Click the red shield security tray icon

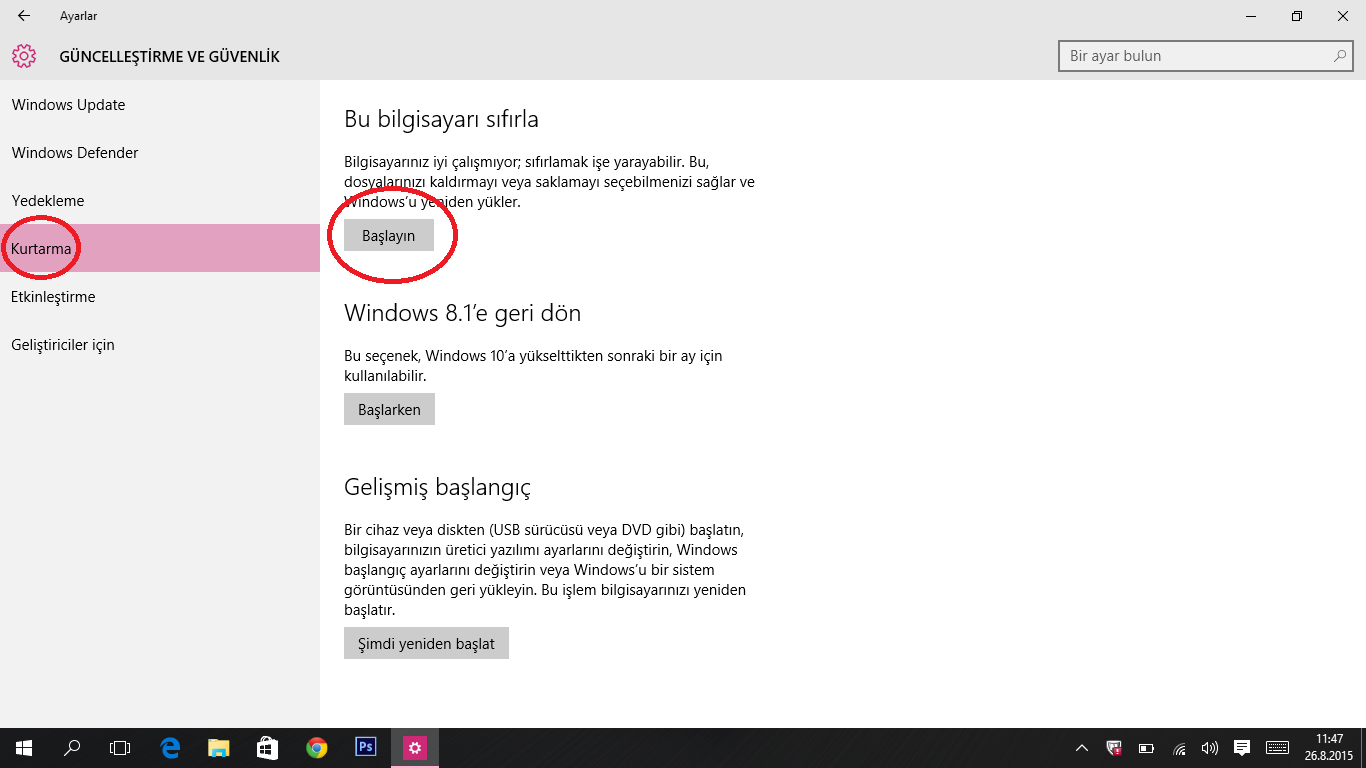pyautogui.click(x=1114, y=748)
